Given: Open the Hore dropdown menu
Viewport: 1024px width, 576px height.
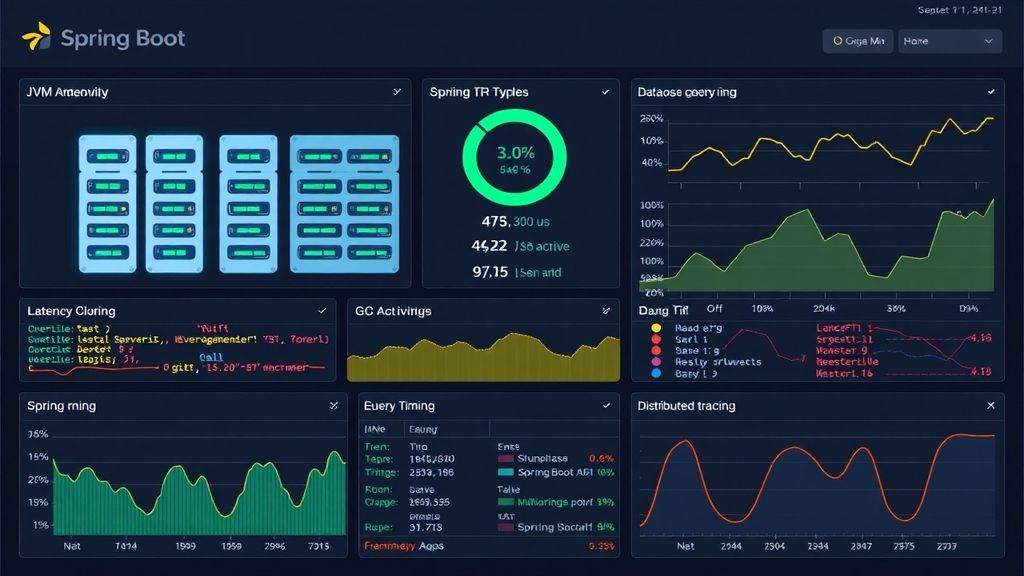Looking at the screenshot, I should click(948, 41).
